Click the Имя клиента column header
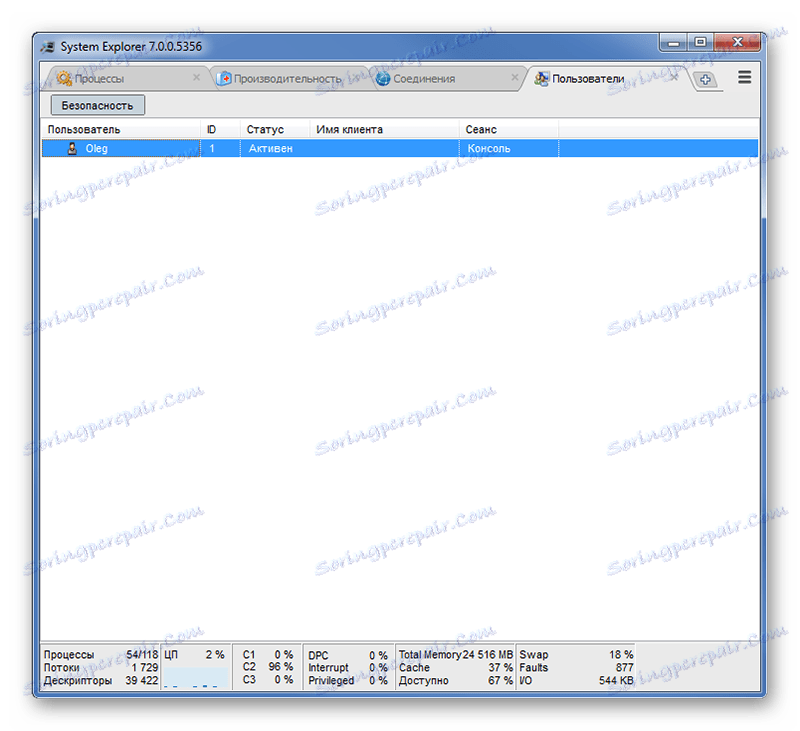Image resolution: width=800 pixels, height=731 pixels. [x=384, y=130]
